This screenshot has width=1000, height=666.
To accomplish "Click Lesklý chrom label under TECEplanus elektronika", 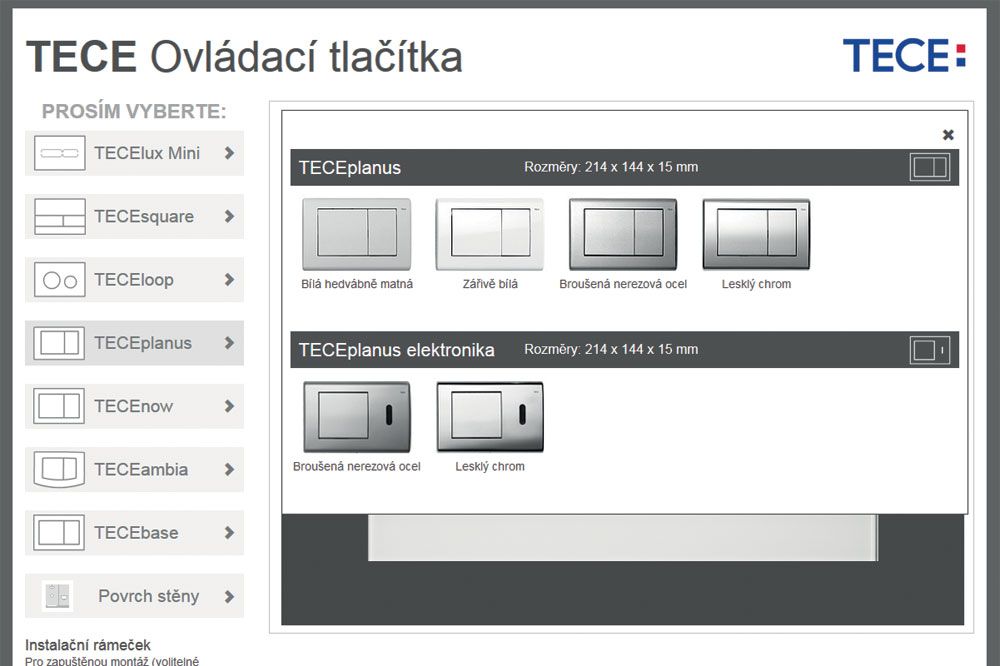I will point(490,466).
